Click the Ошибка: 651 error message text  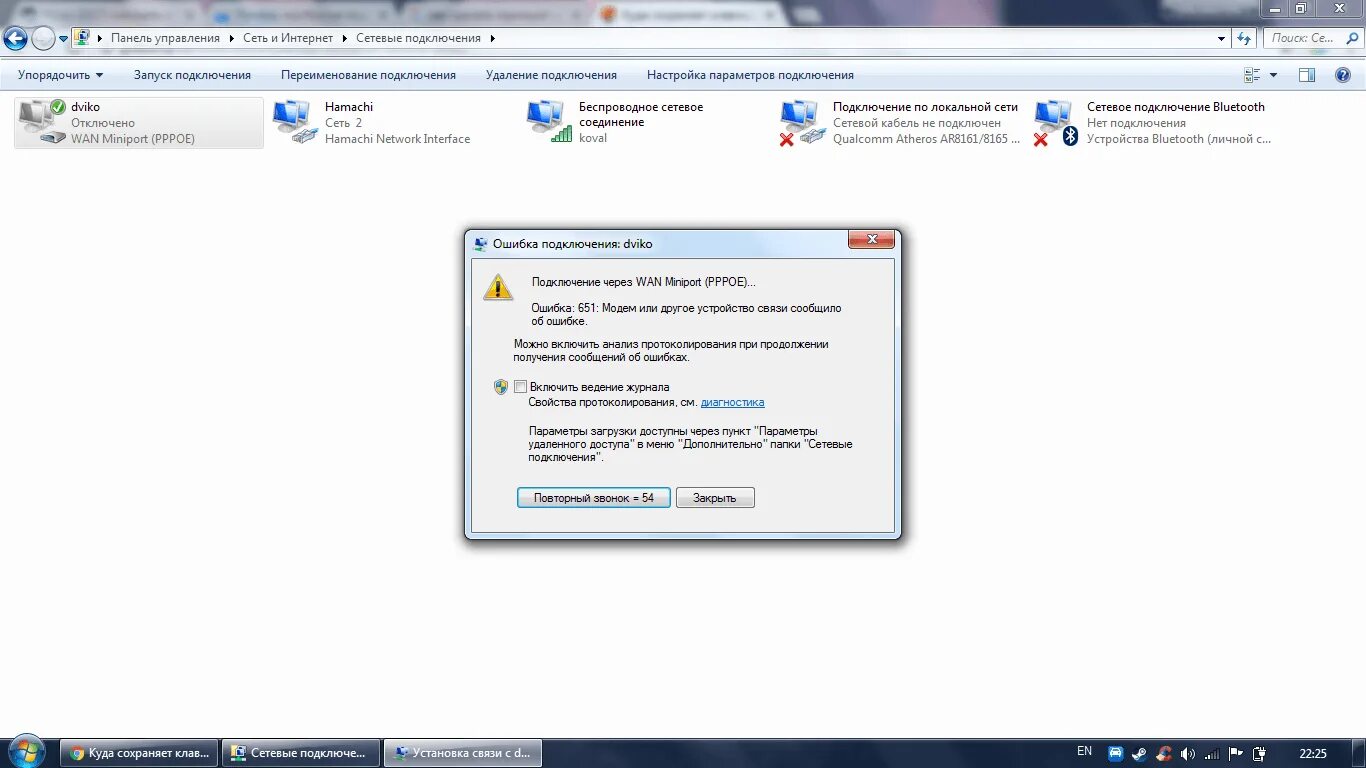(x=686, y=315)
